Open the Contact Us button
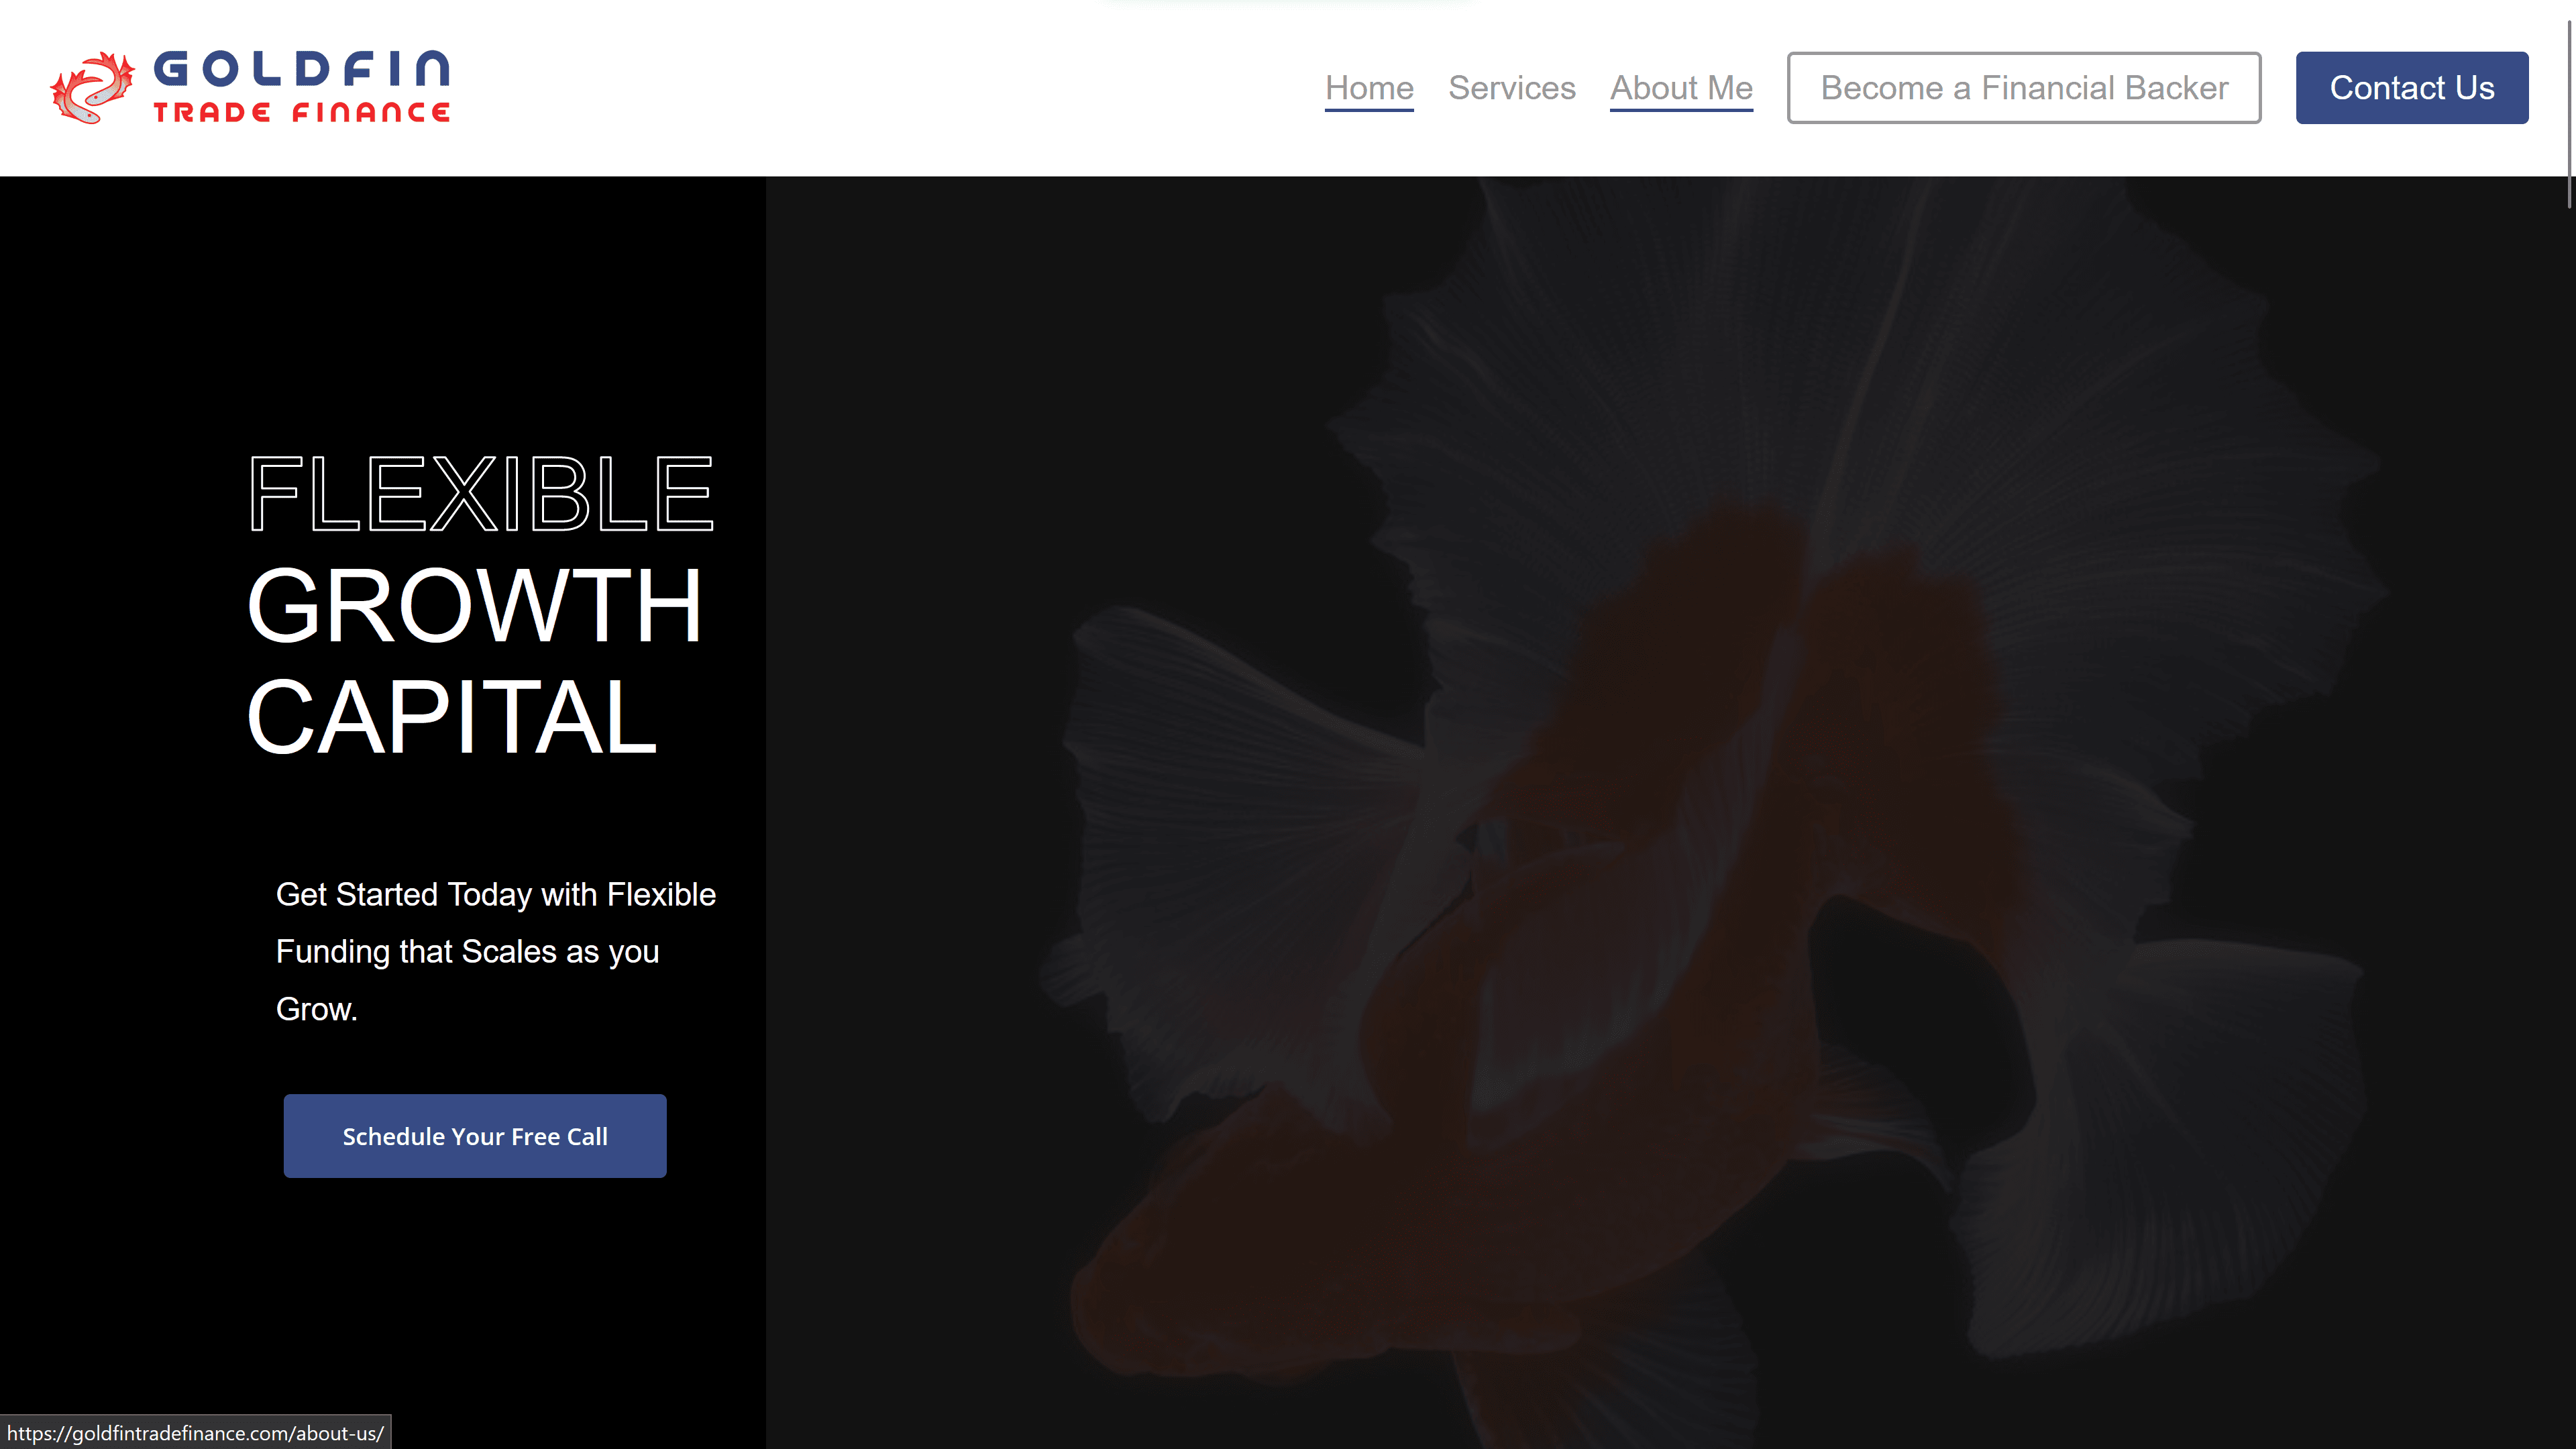The image size is (2576, 1449). pyautogui.click(x=2412, y=88)
